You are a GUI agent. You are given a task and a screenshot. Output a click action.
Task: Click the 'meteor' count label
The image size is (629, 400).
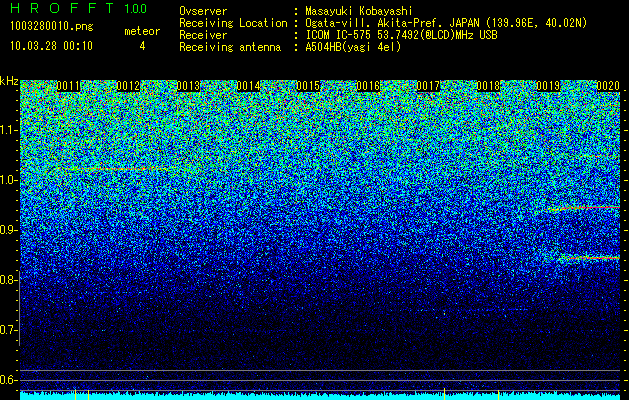(142, 31)
